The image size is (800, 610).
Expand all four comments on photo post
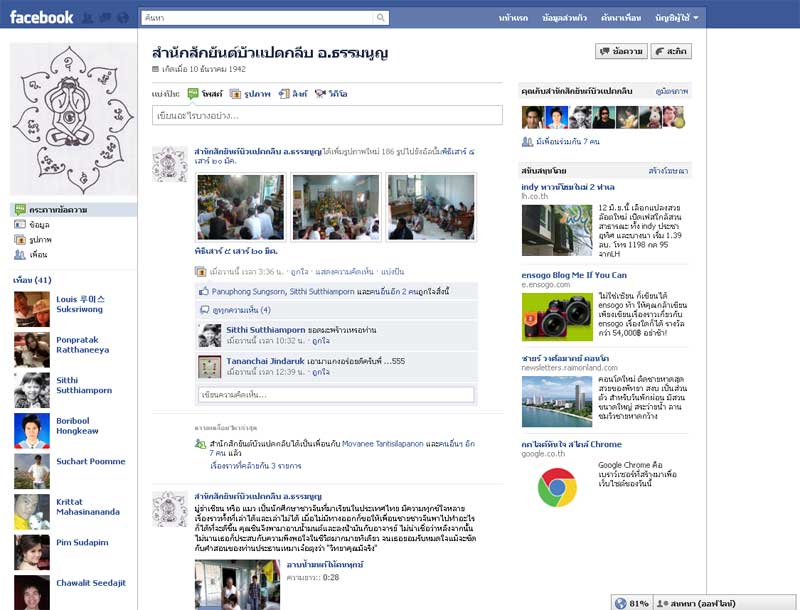pyautogui.click(x=236, y=310)
